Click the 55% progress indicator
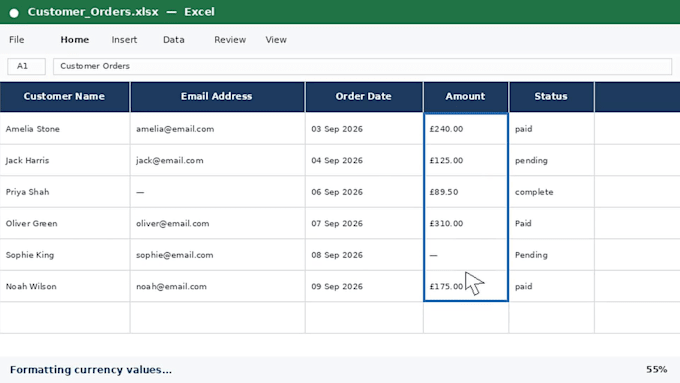This screenshot has width=680, height=383. pyautogui.click(x=657, y=370)
